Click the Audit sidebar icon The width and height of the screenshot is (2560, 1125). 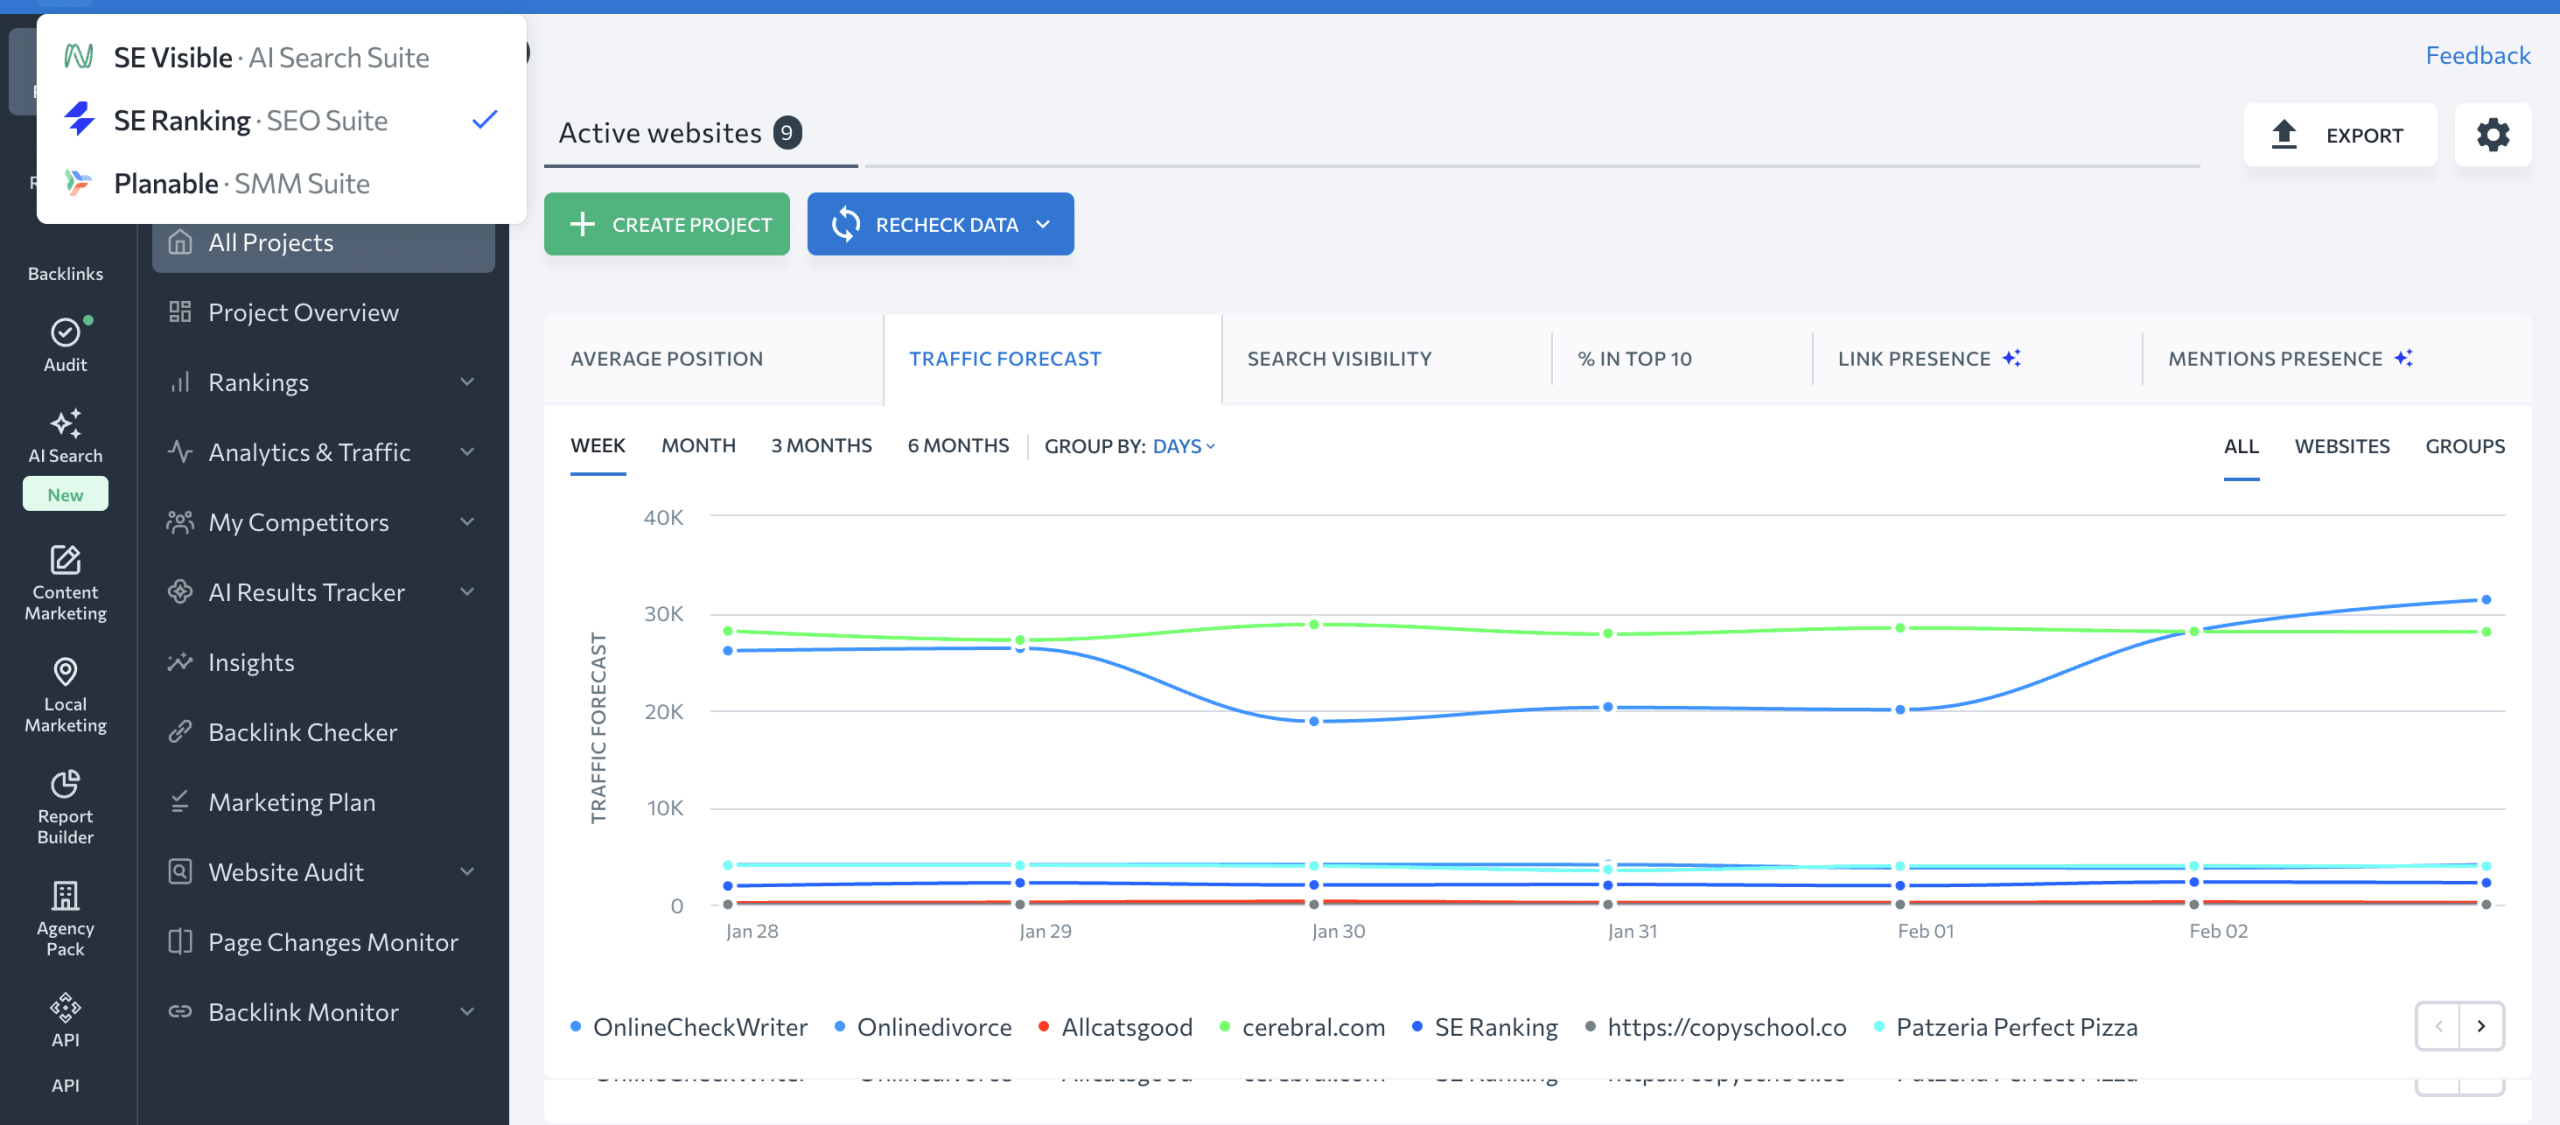[65, 333]
